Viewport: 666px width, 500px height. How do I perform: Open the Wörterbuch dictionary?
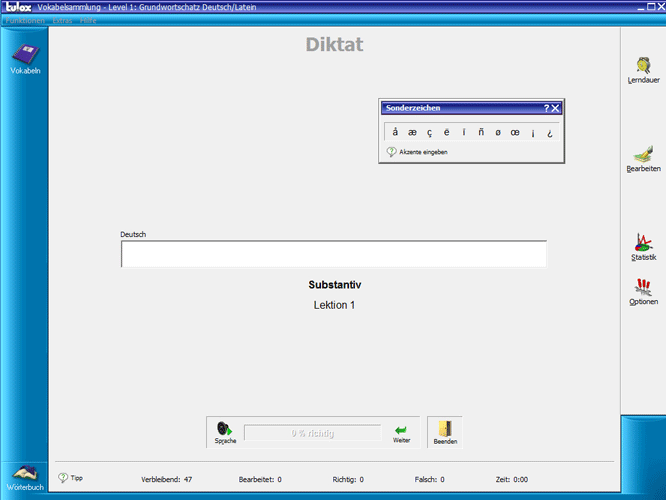pyautogui.click(x=25, y=476)
